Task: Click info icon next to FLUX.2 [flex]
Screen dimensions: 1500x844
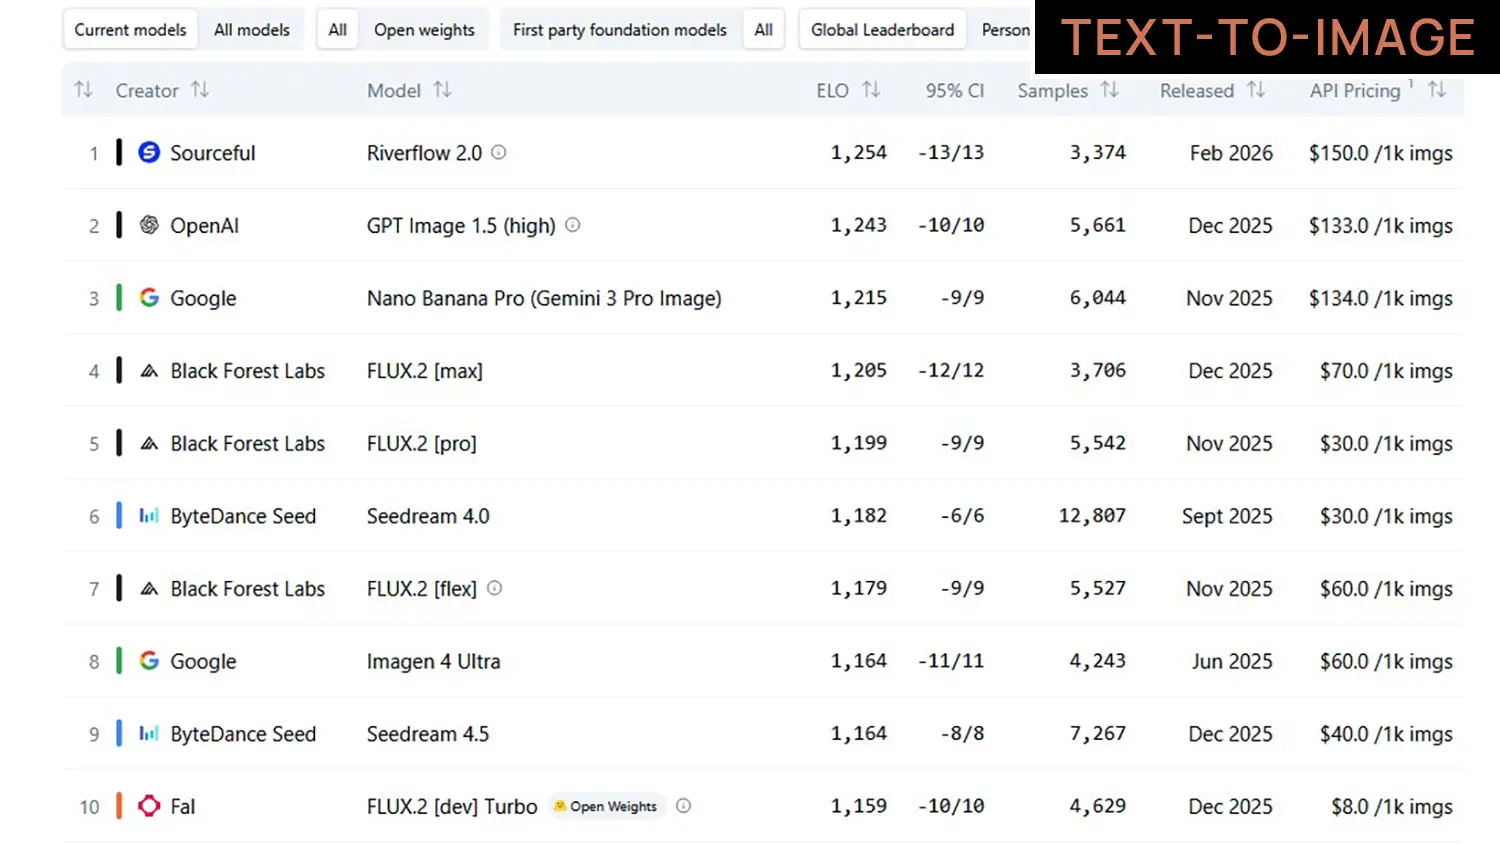Action: pyautogui.click(x=495, y=588)
